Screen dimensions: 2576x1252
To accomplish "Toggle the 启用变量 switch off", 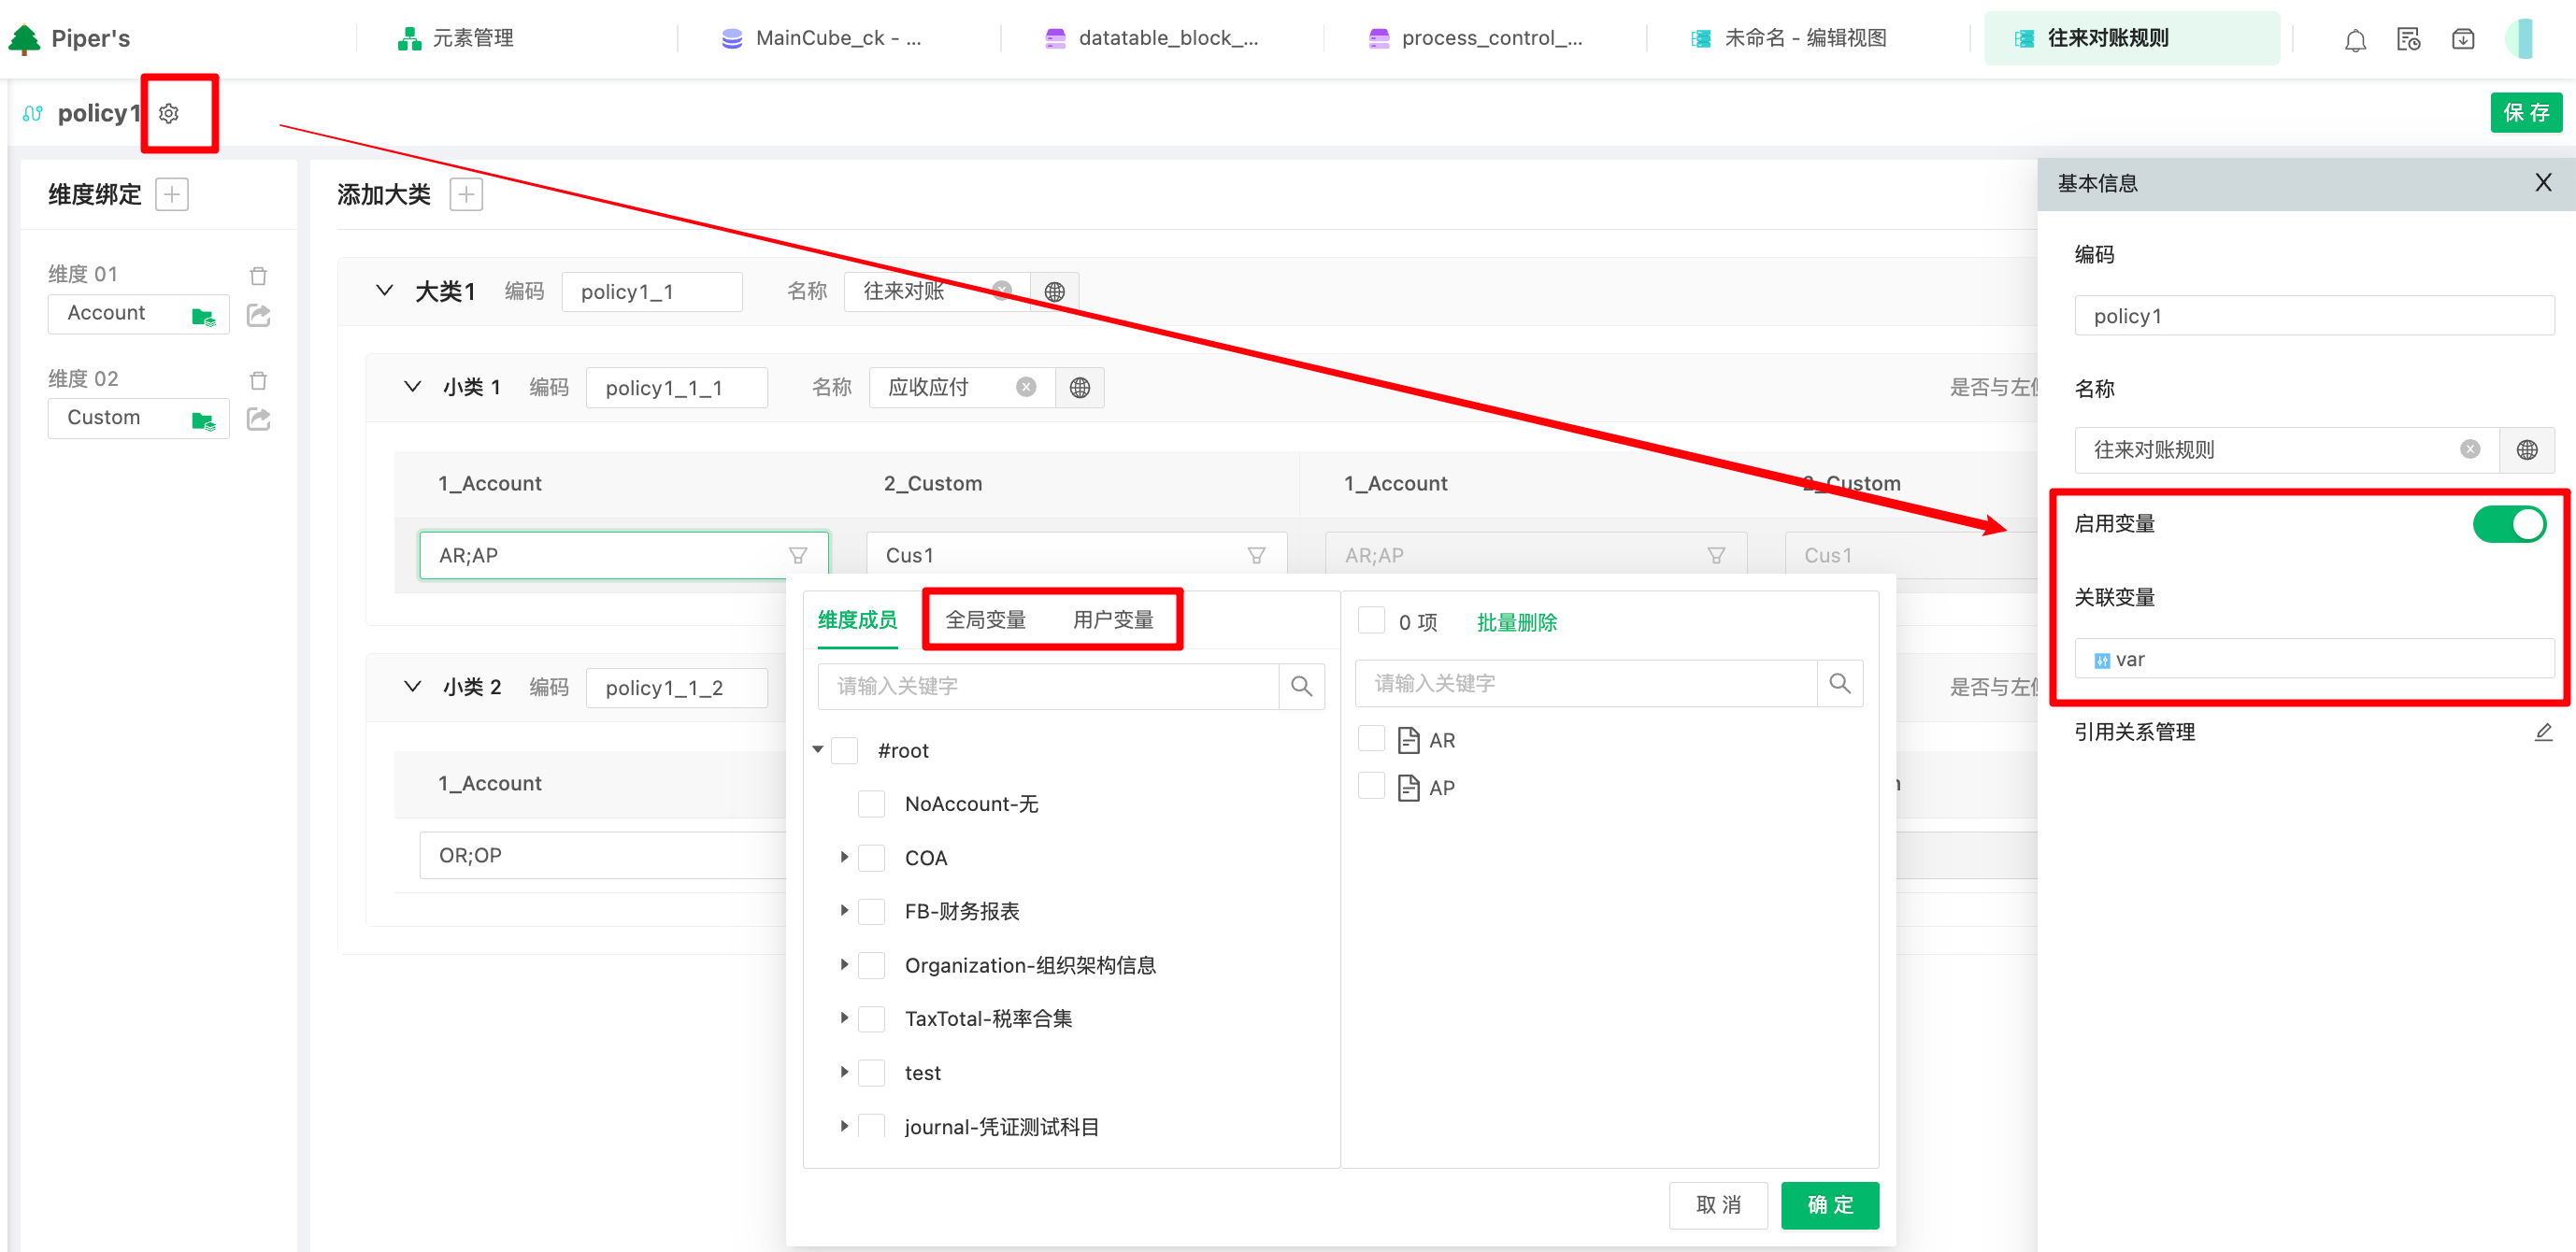I will click(2508, 524).
